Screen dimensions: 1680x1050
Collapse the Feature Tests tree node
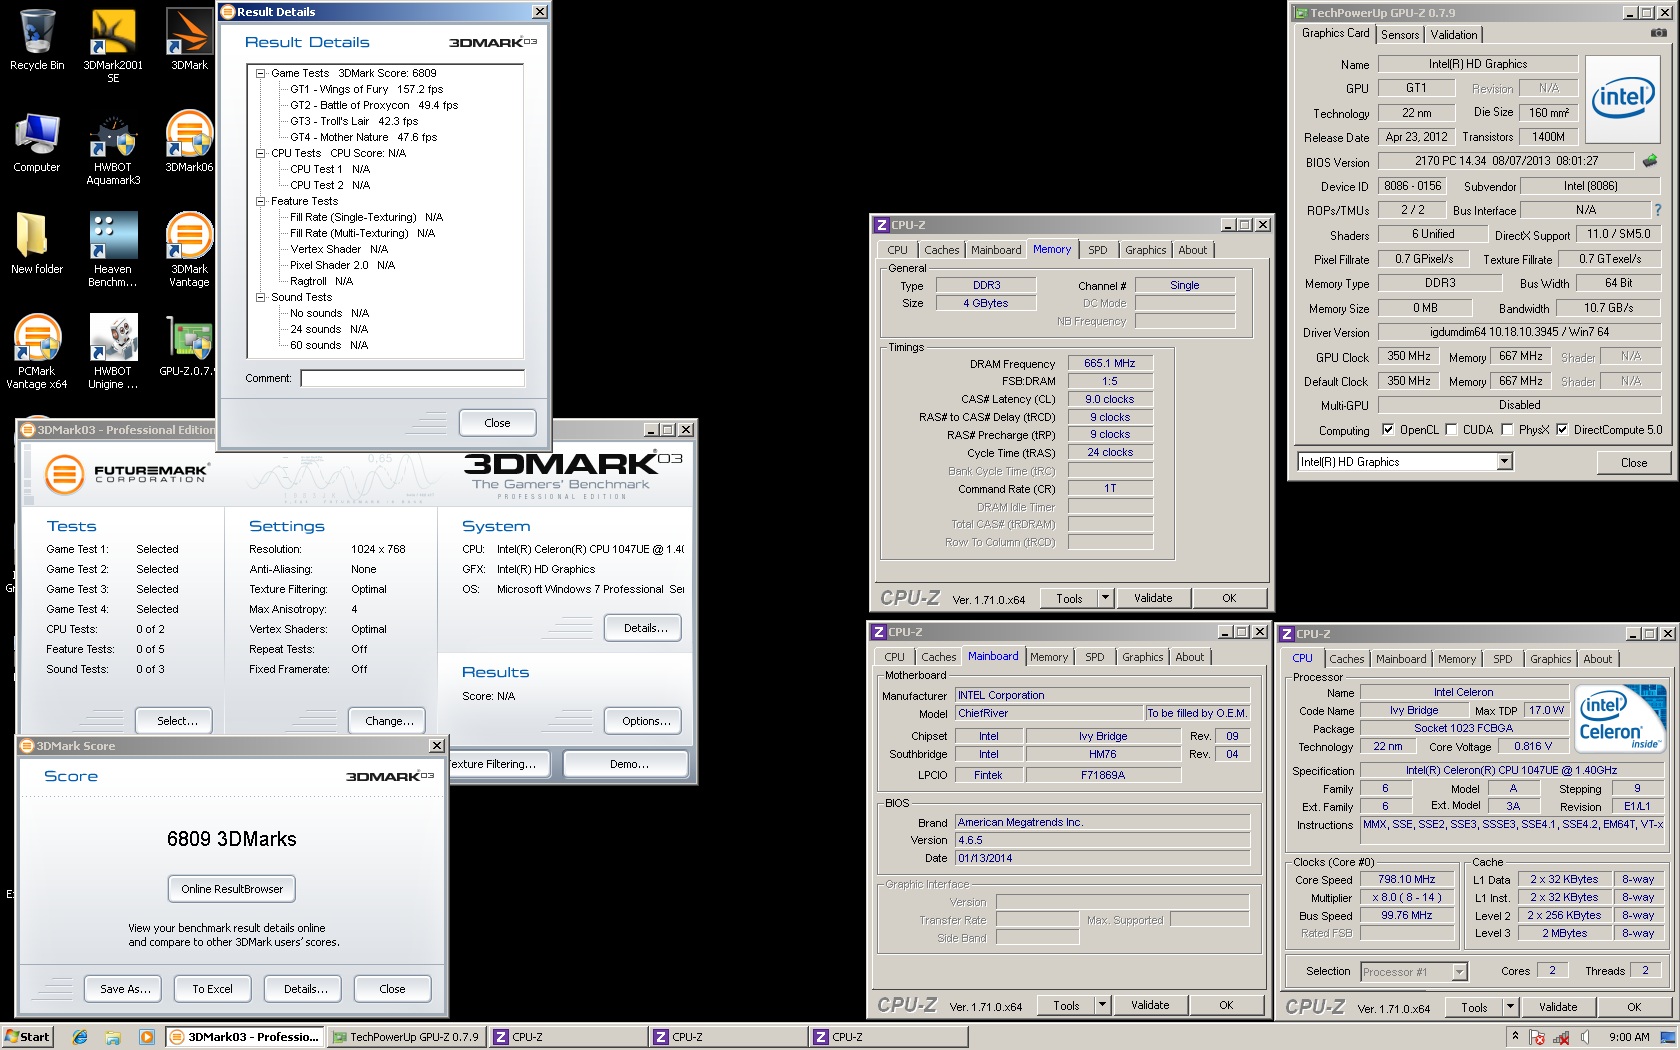point(260,201)
